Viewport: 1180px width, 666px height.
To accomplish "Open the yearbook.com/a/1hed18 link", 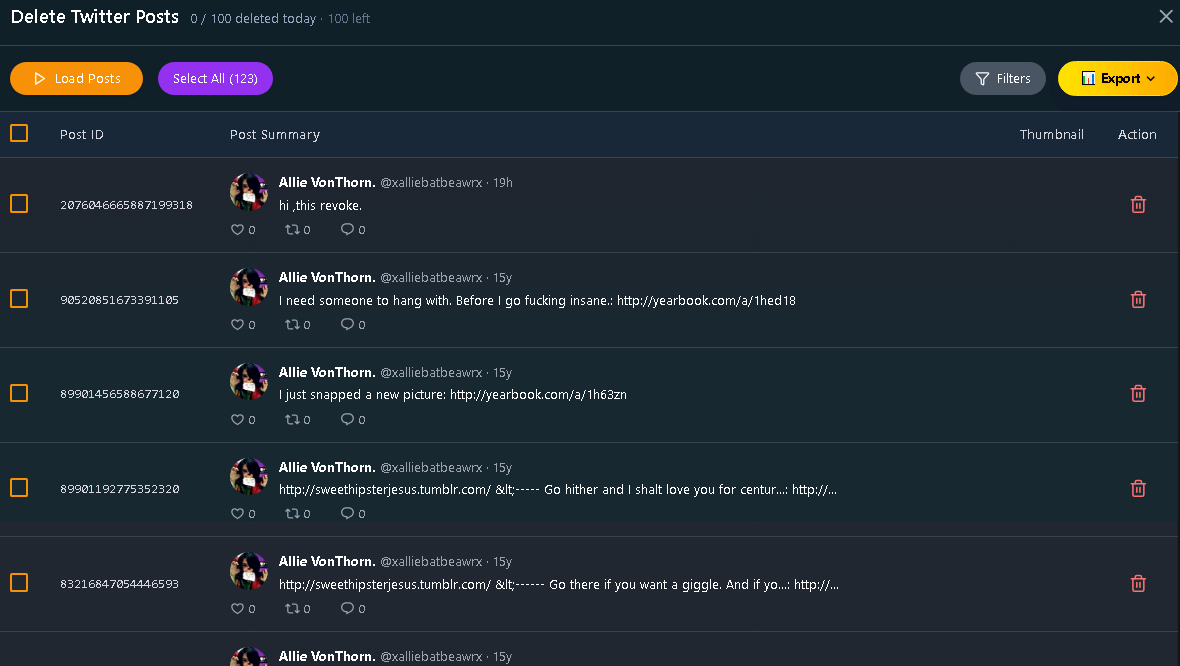I will point(706,300).
